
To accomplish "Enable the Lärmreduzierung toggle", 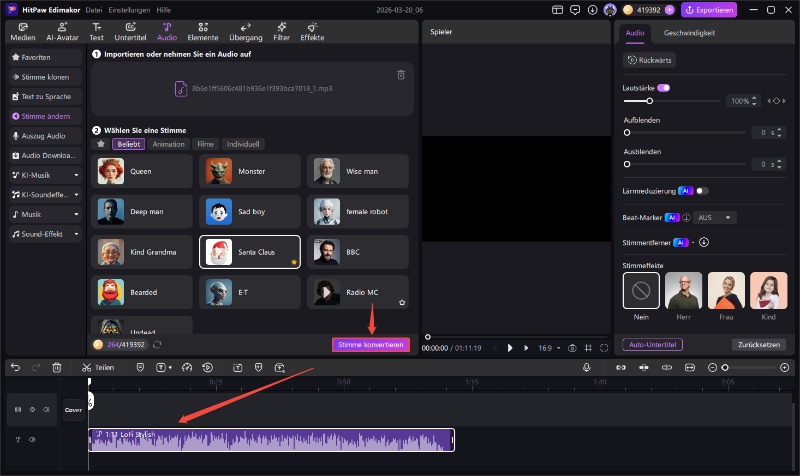I will (702, 190).
